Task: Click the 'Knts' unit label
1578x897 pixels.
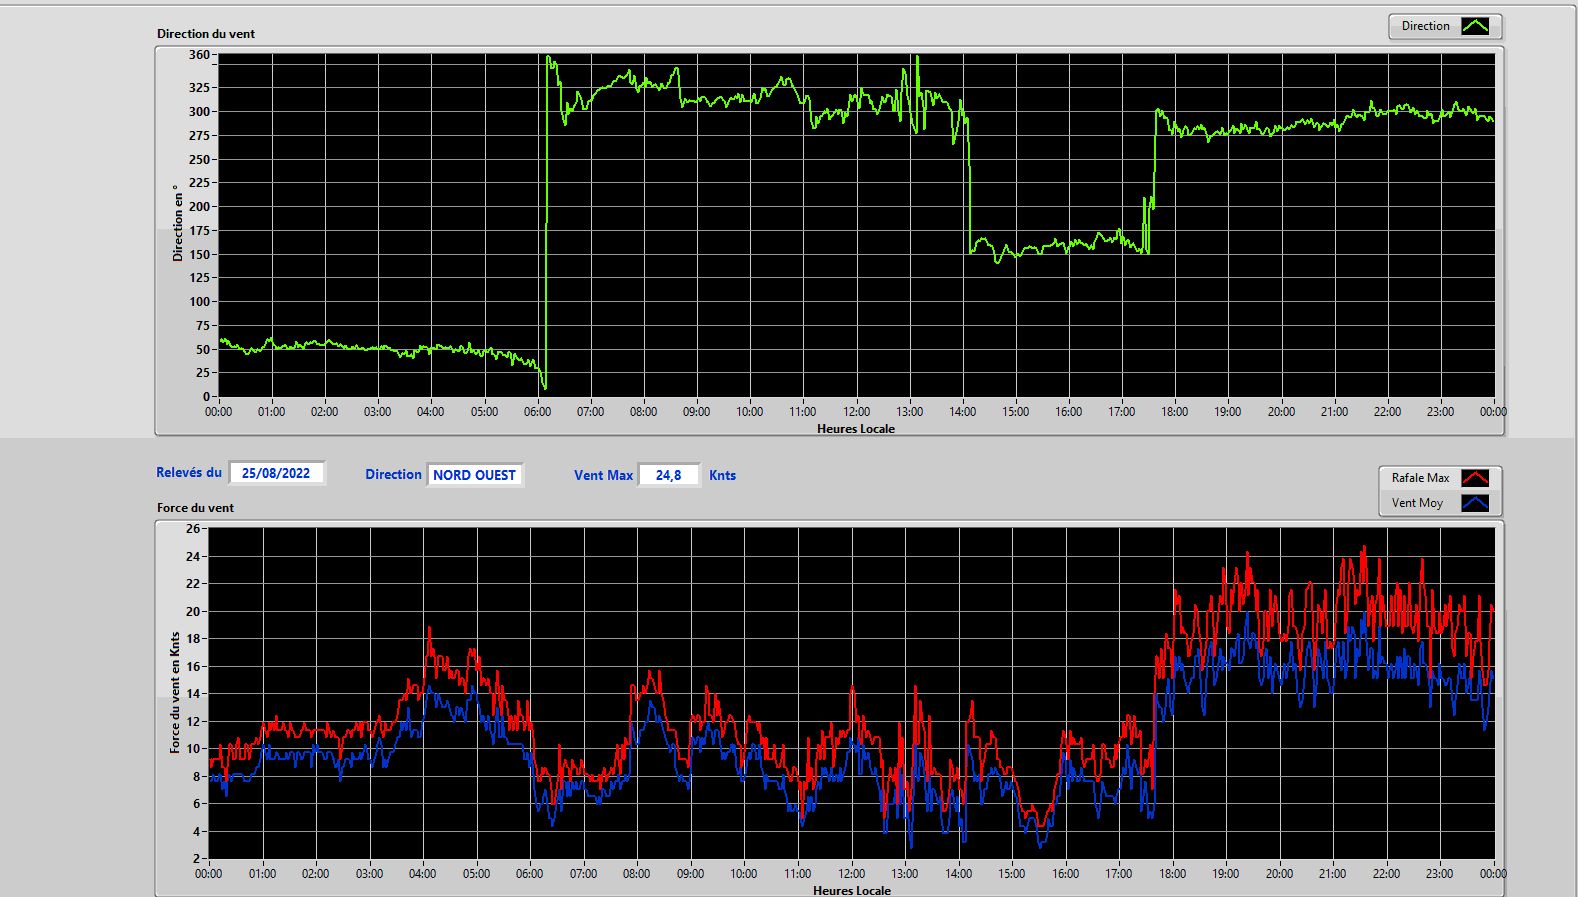Action: (x=722, y=475)
